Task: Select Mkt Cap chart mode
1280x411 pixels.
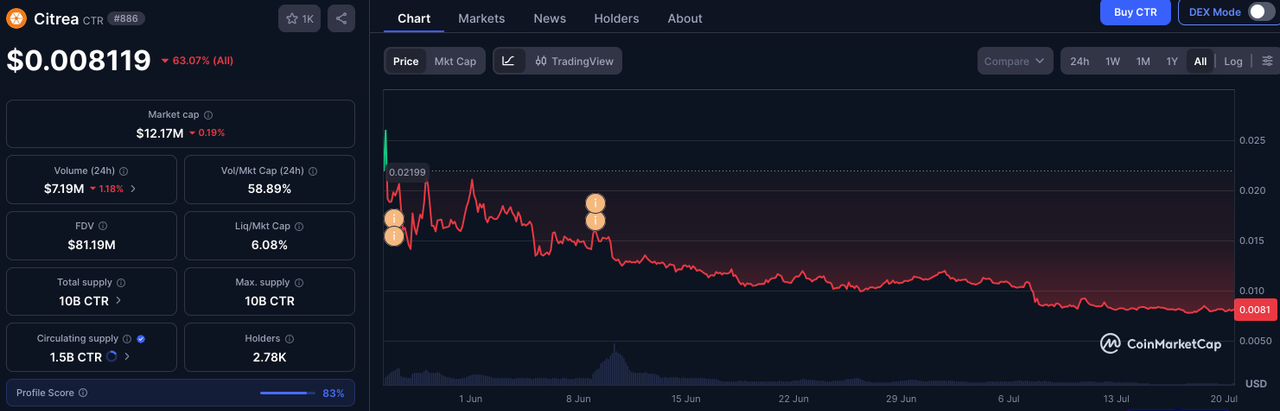Action: (x=455, y=61)
